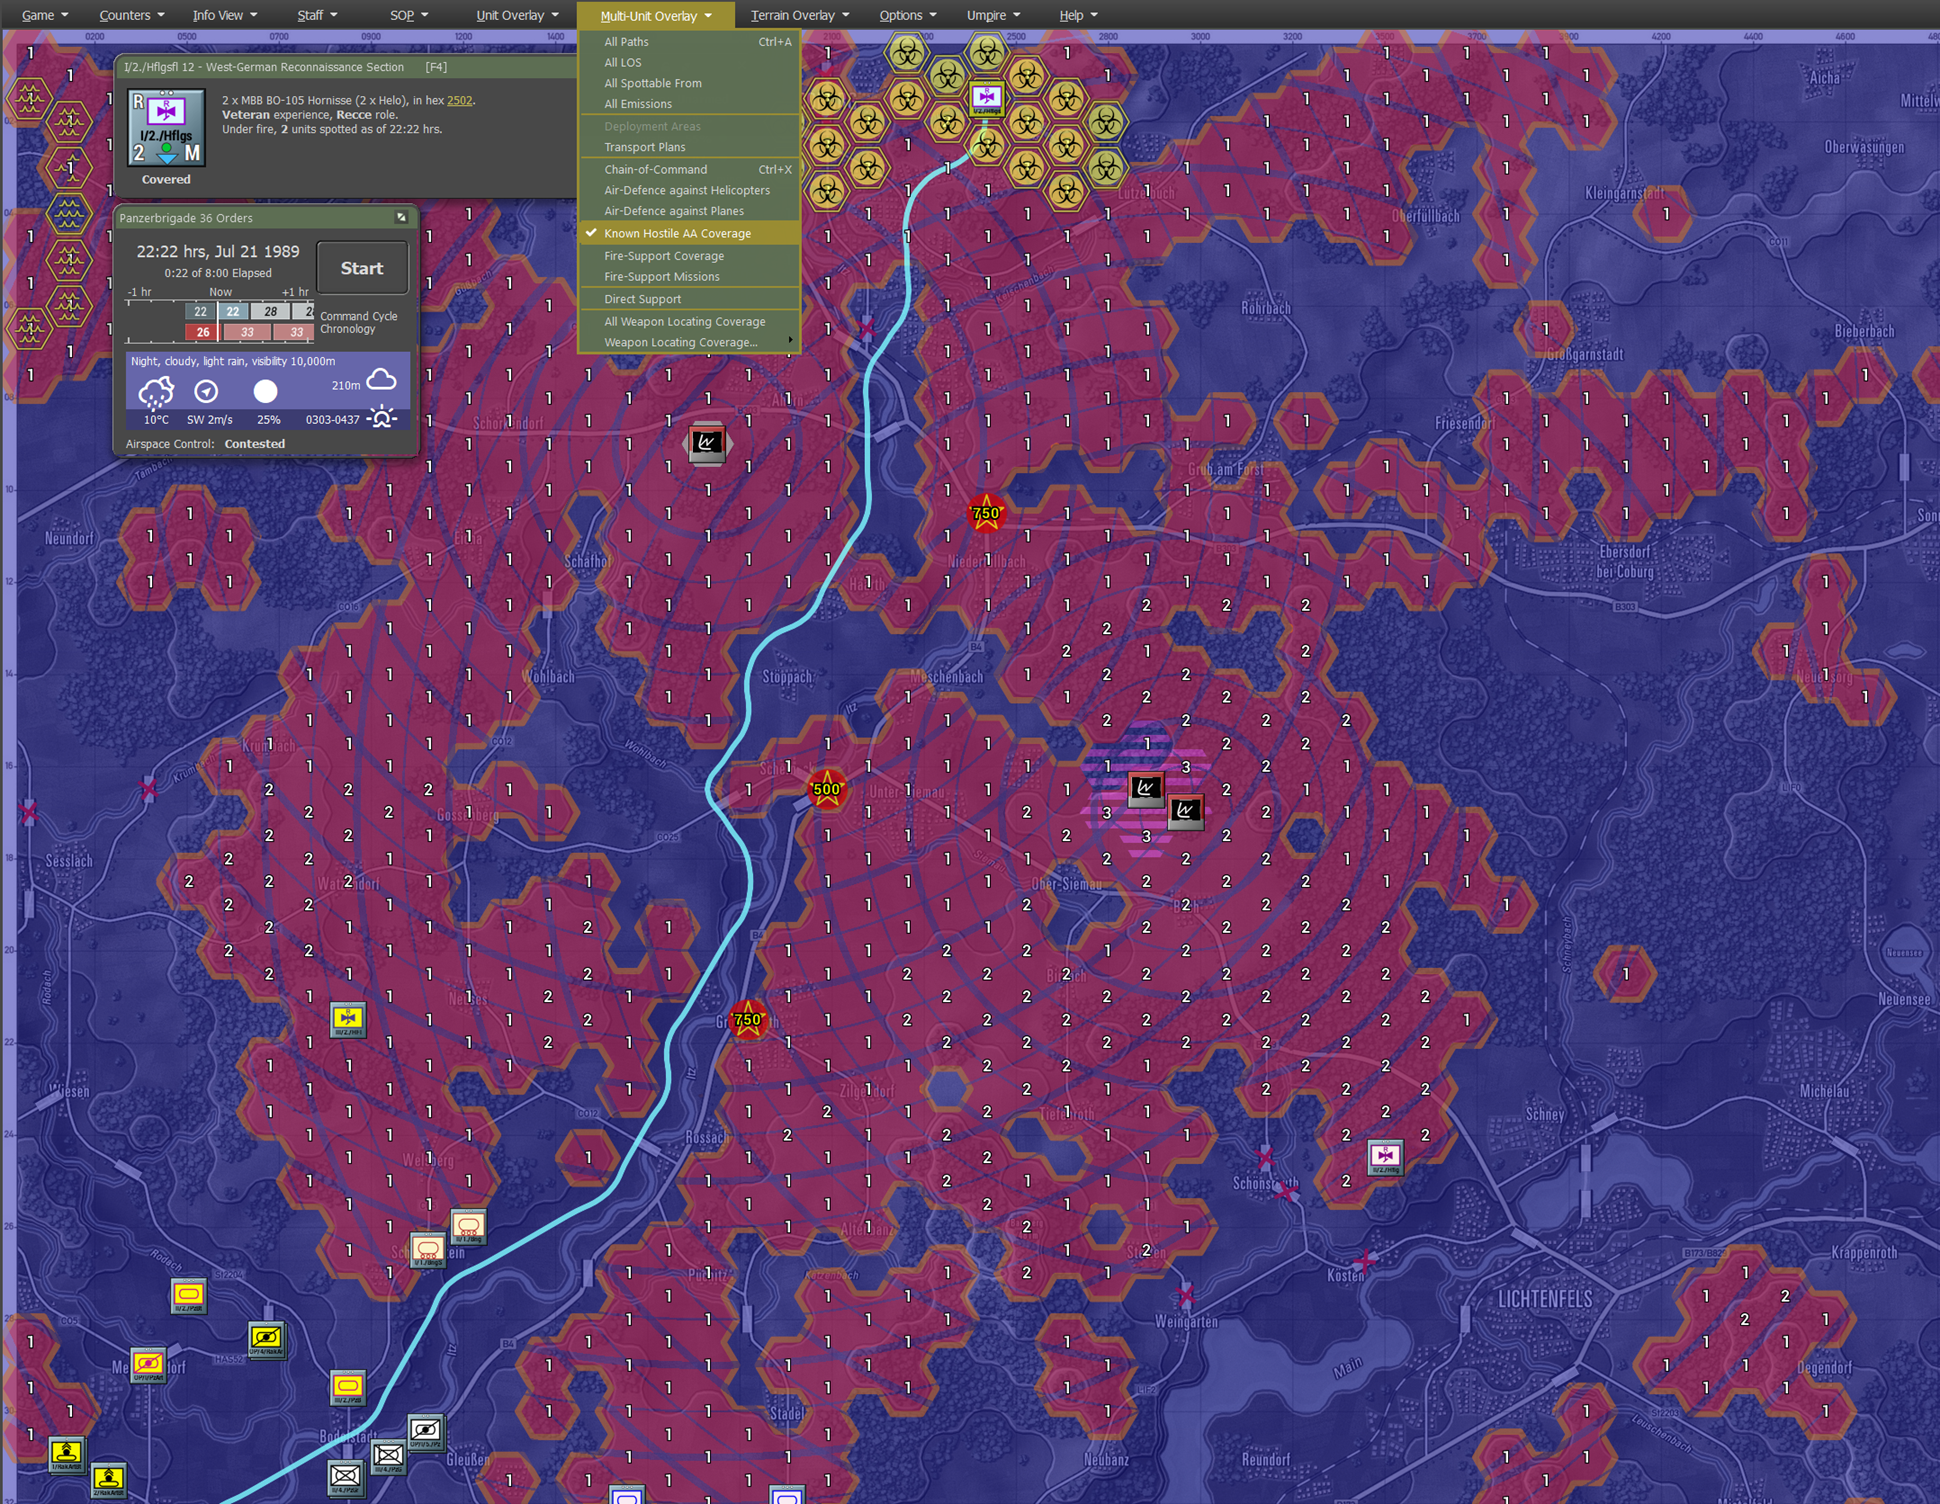The image size is (1940, 1504).
Task: Choose Chain-of-Command from the menu
Action: (655, 169)
